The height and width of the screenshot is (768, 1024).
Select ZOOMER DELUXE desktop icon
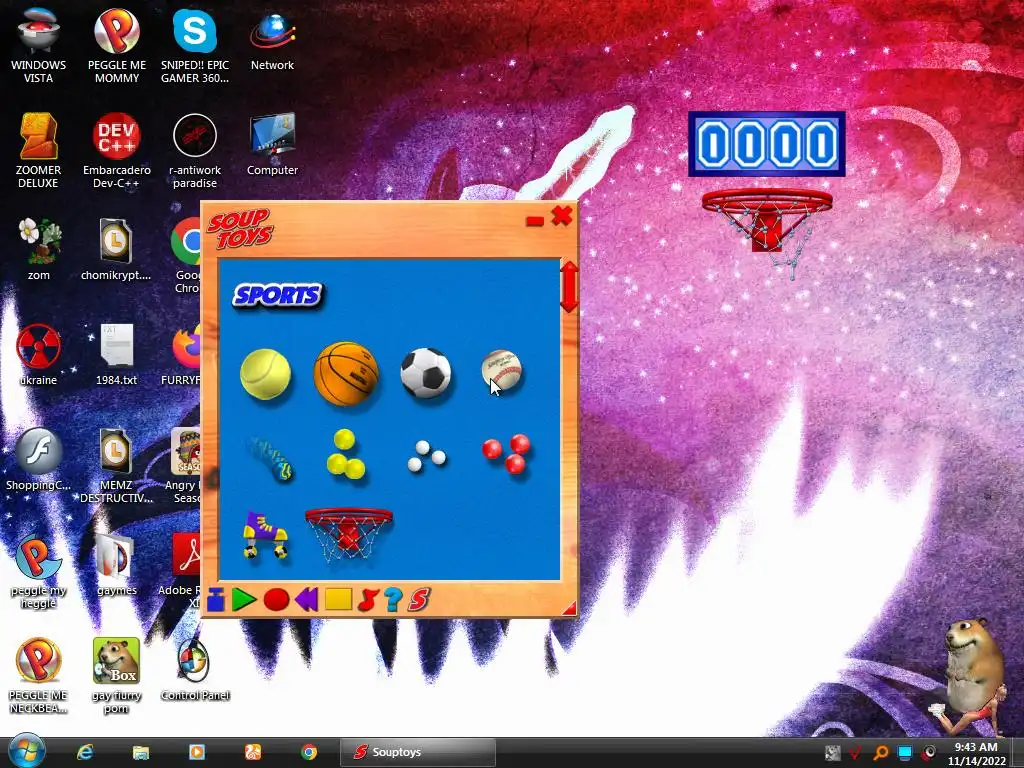point(39,151)
